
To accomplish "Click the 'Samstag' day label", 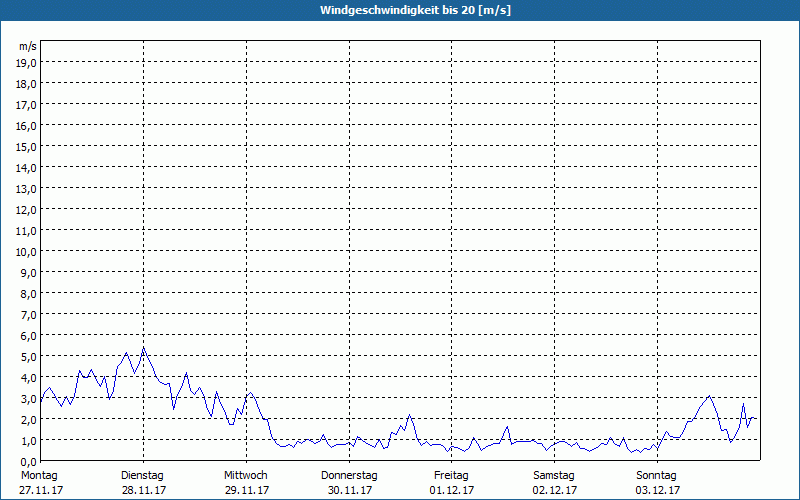I will coord(554,476).
